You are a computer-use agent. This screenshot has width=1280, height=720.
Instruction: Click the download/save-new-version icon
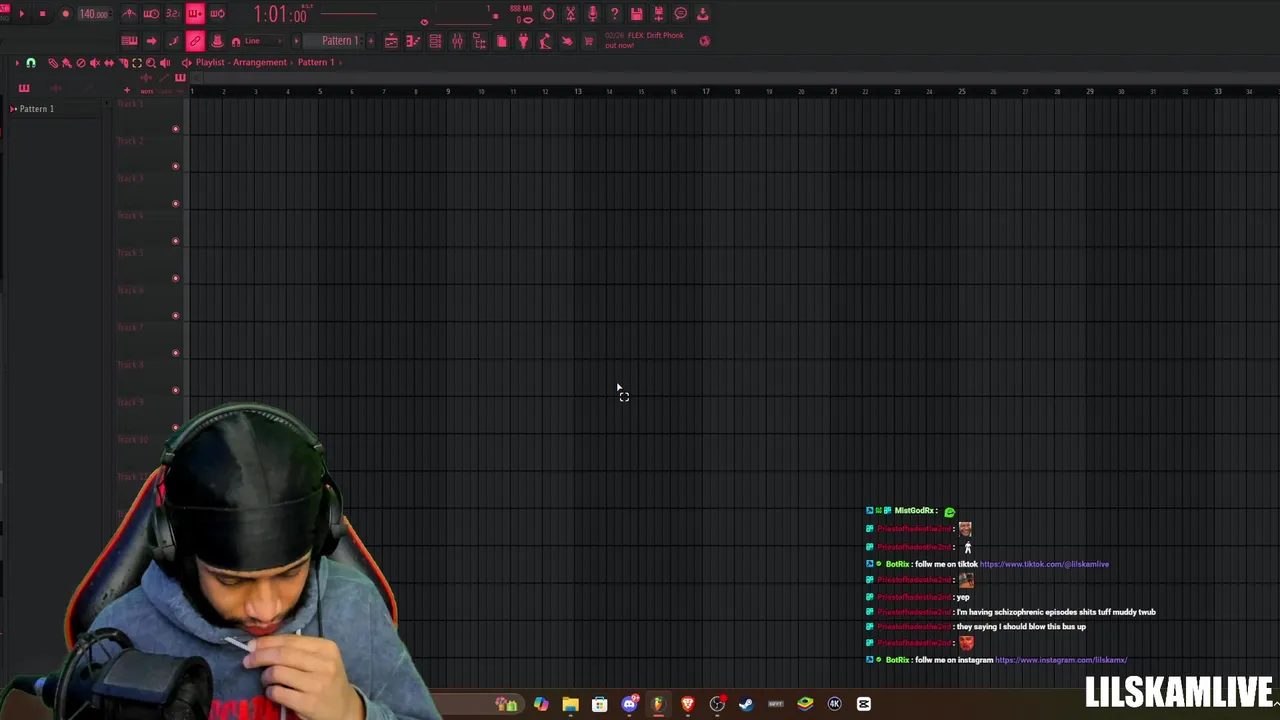point(702,14)
